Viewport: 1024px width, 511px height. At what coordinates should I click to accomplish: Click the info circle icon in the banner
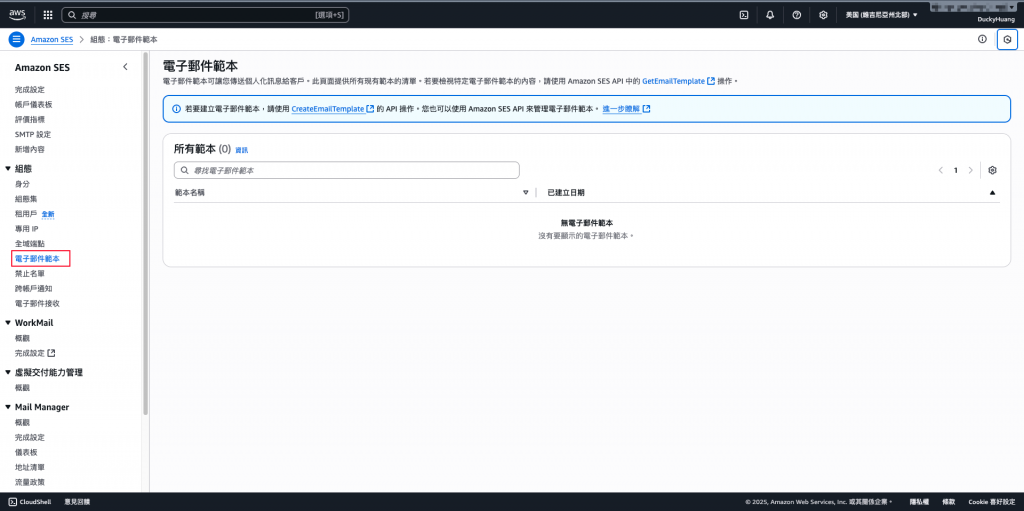click(x=176, y=109)
